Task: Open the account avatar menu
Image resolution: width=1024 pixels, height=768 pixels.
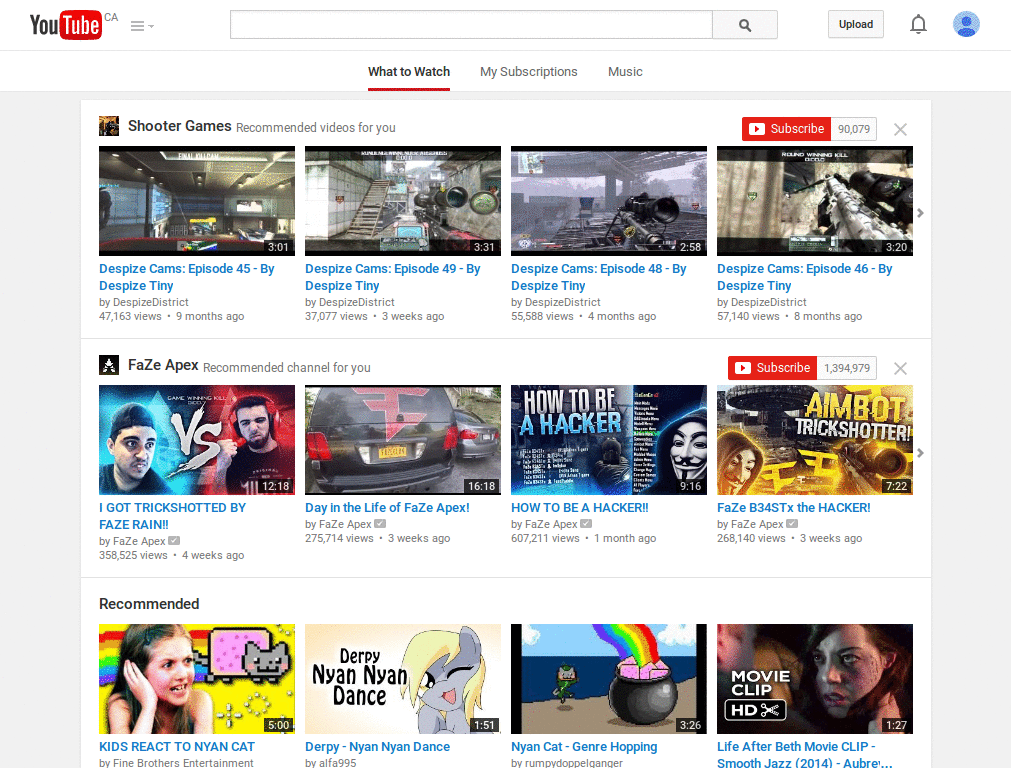Action: click(966, 24)
